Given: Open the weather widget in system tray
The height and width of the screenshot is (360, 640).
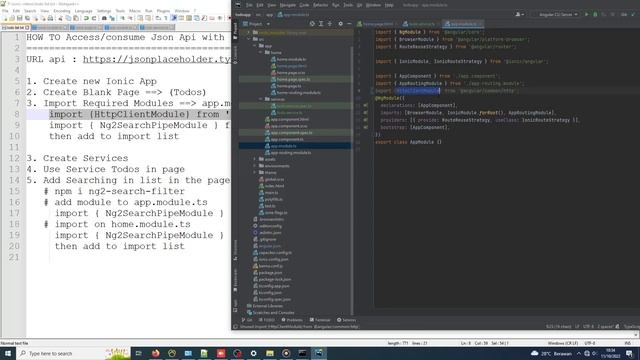Looking at the screenshot, I should click(551, 353).
